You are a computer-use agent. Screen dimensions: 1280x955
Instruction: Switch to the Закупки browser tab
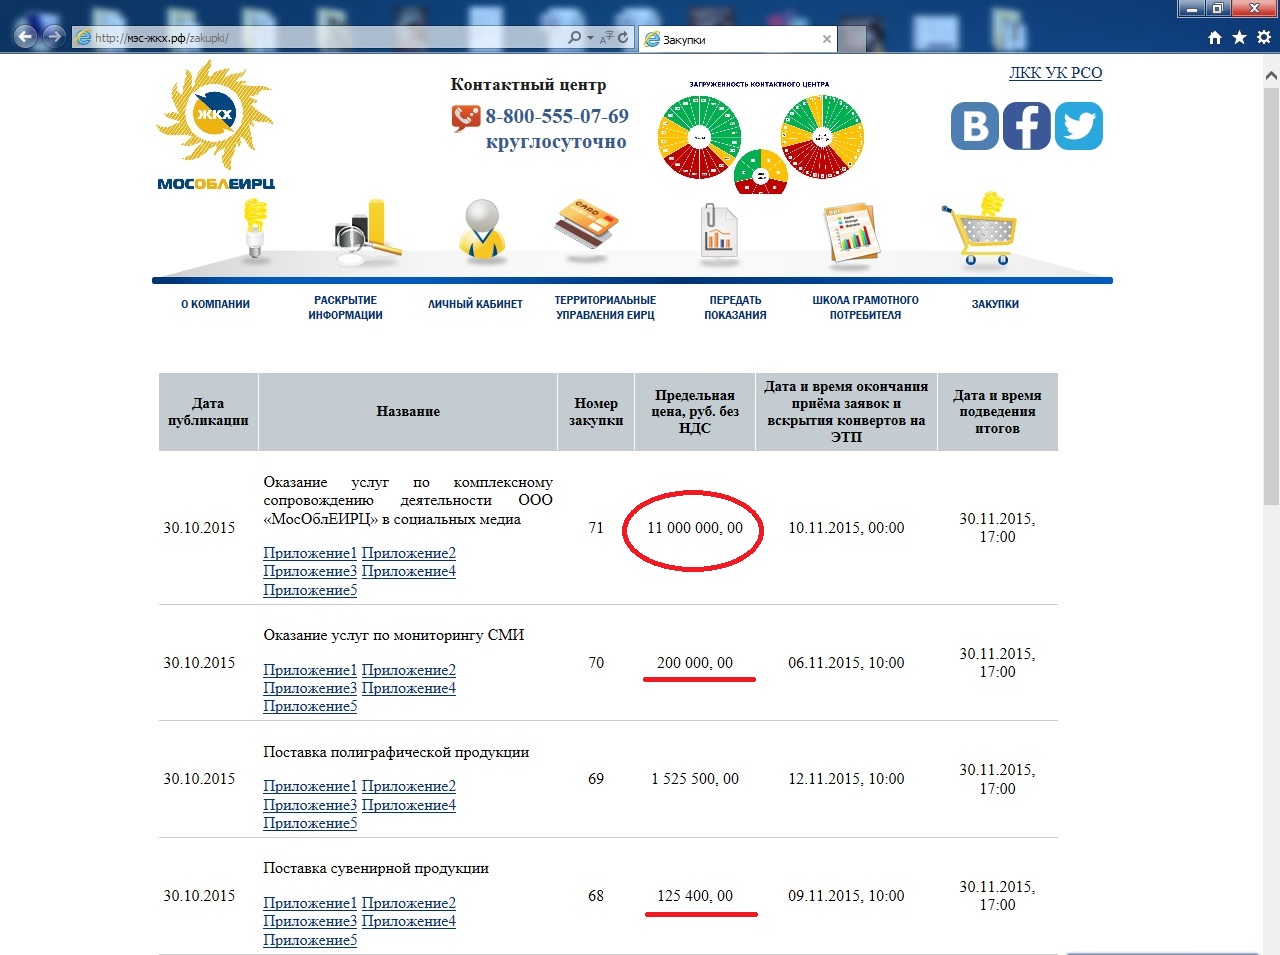(736, 39)
